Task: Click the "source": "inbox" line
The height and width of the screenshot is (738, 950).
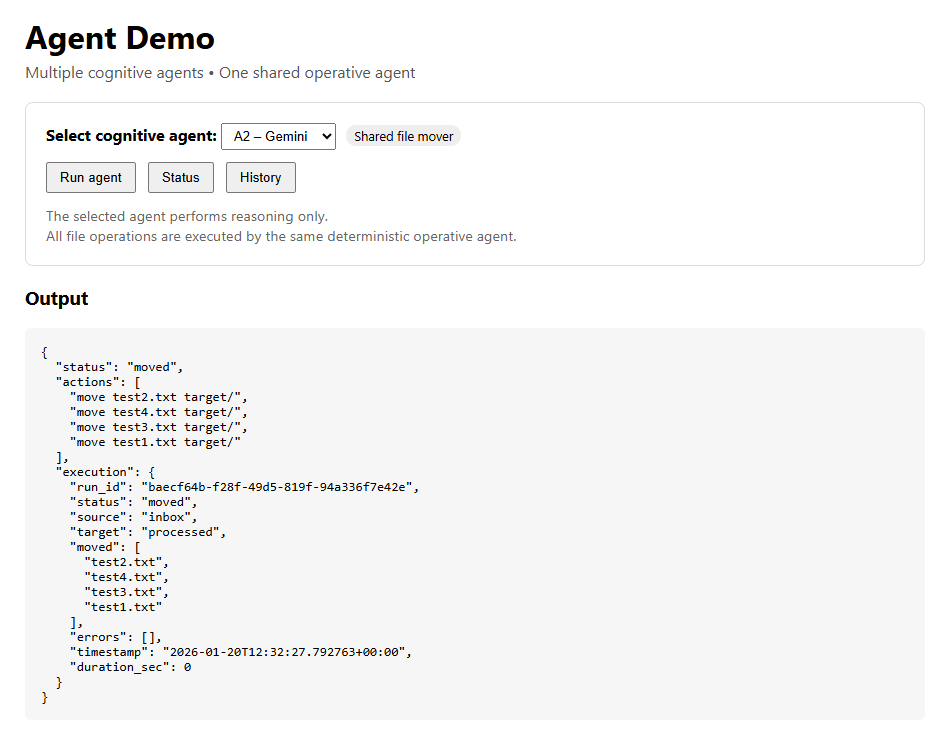Action: [133, 517]
